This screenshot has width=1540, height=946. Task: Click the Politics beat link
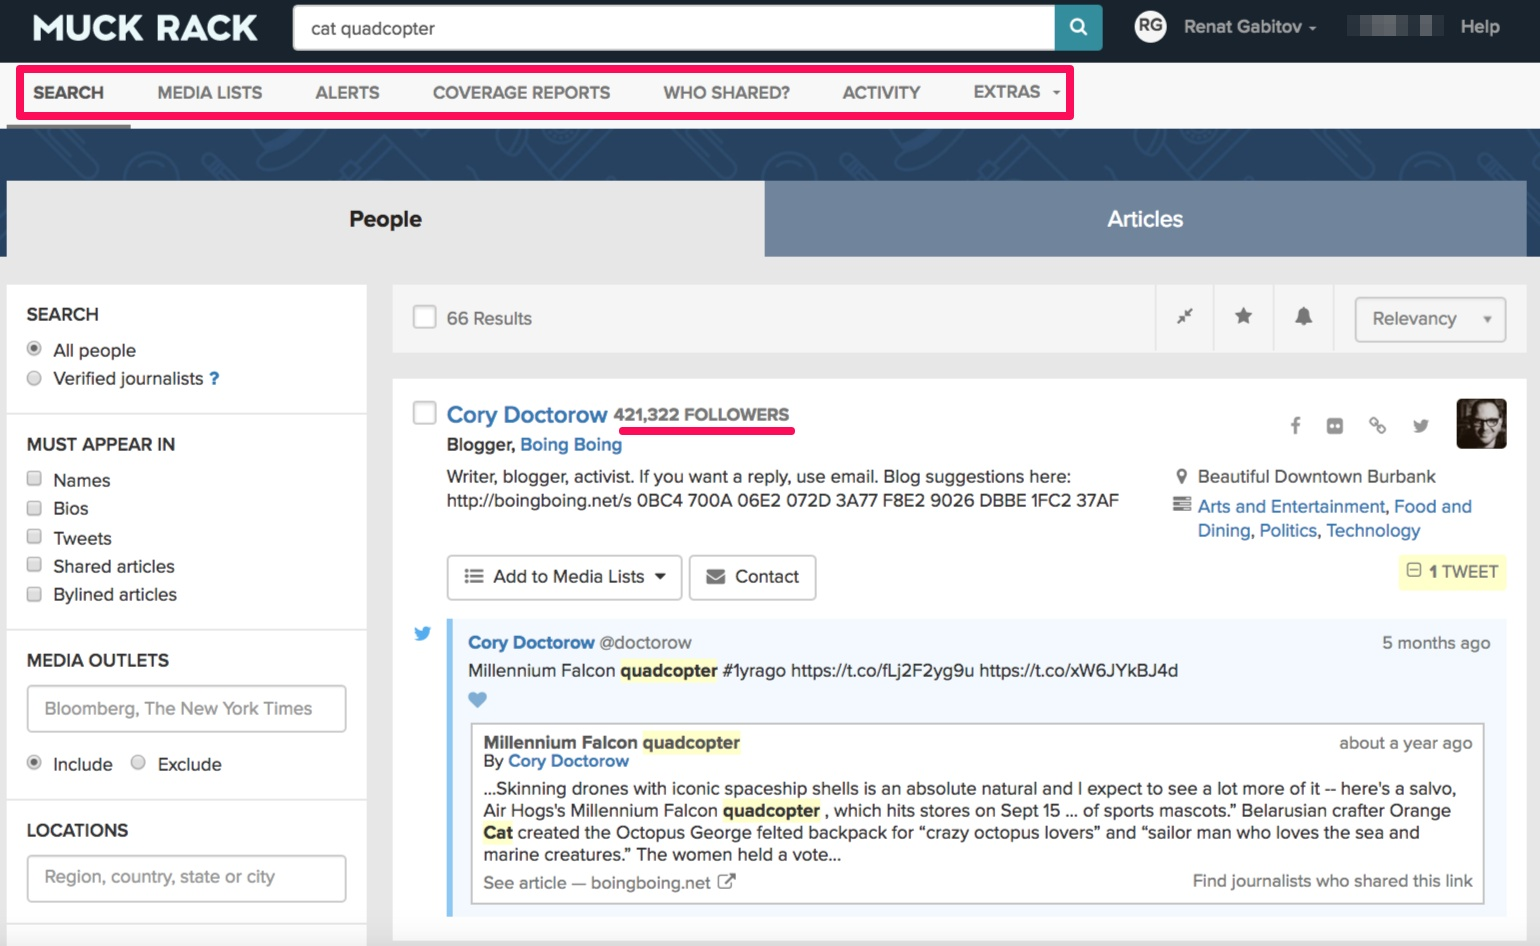(x=1288, y=531)
